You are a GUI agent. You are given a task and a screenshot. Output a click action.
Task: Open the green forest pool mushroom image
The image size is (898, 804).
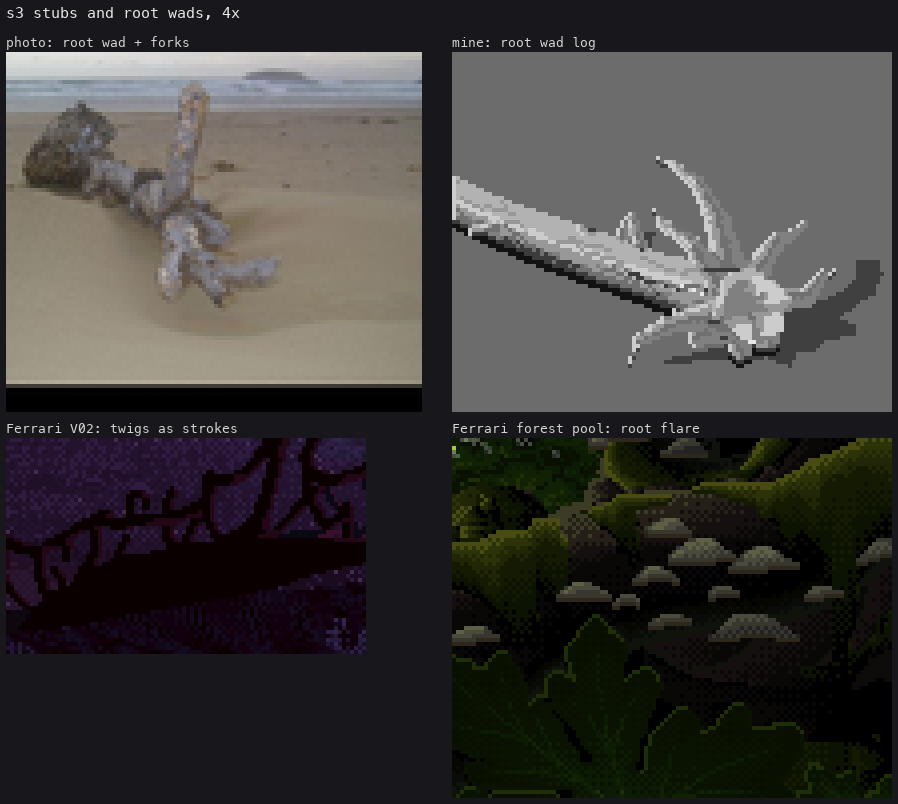(672, 618)
